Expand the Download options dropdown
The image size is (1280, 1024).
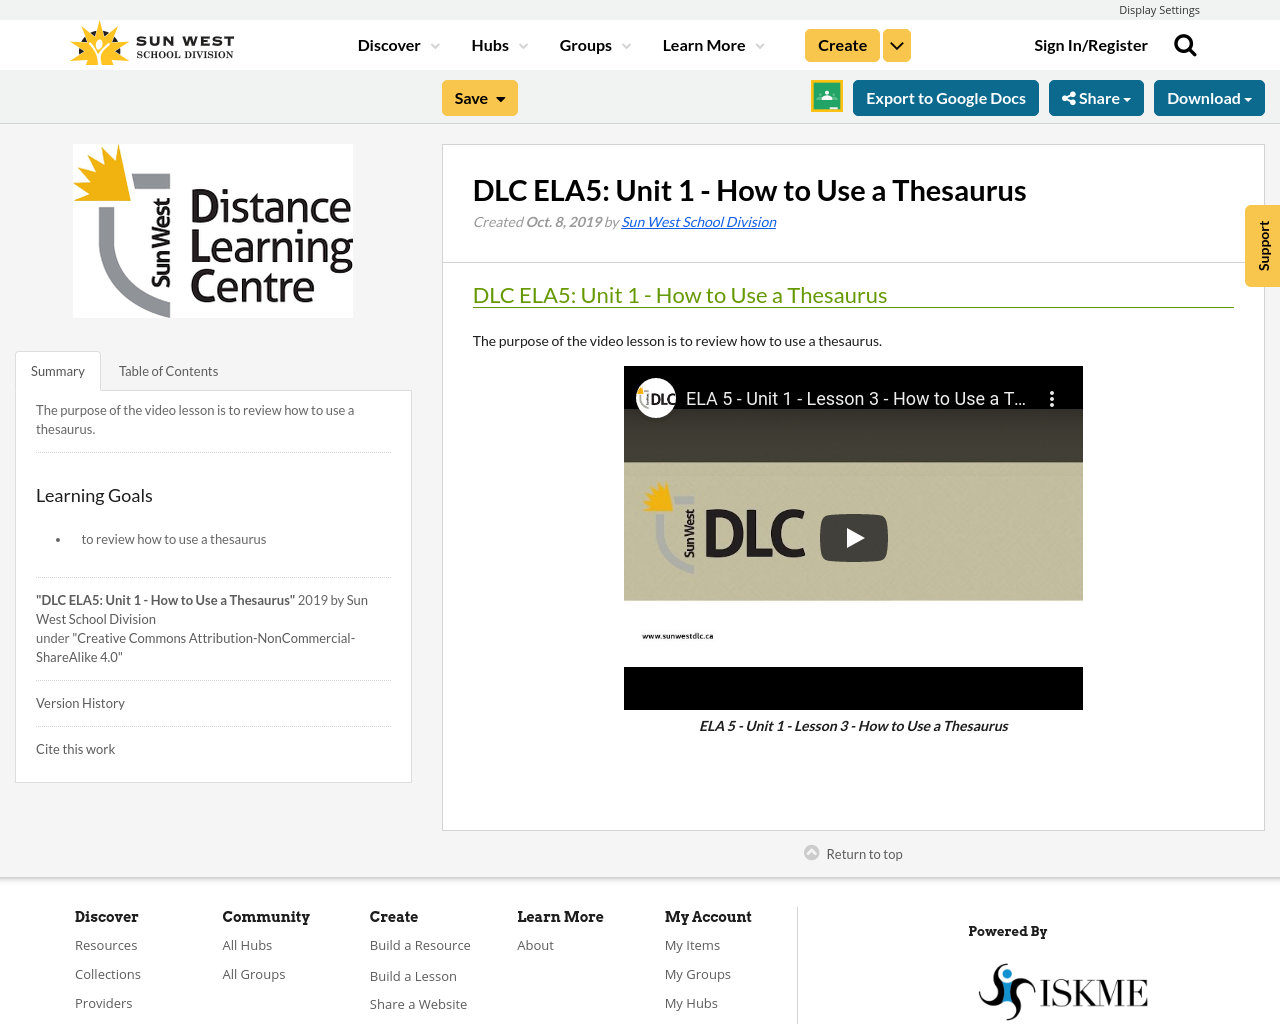click(1209, 97)
